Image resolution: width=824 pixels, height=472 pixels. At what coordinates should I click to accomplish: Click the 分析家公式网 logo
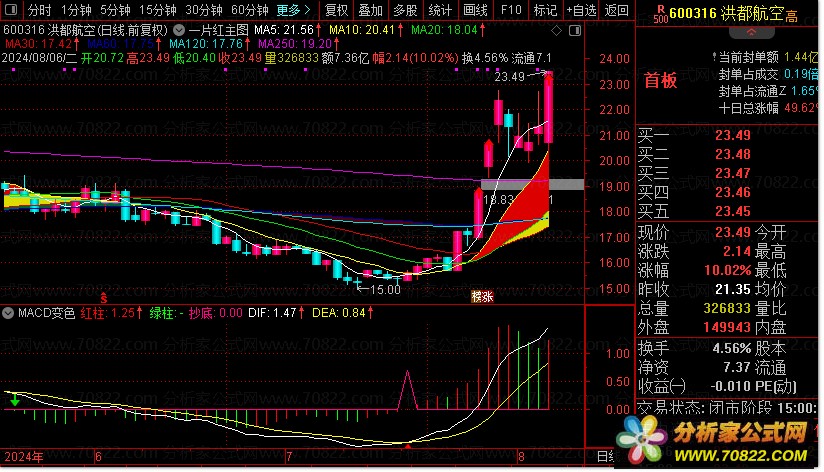pos(716,442)
